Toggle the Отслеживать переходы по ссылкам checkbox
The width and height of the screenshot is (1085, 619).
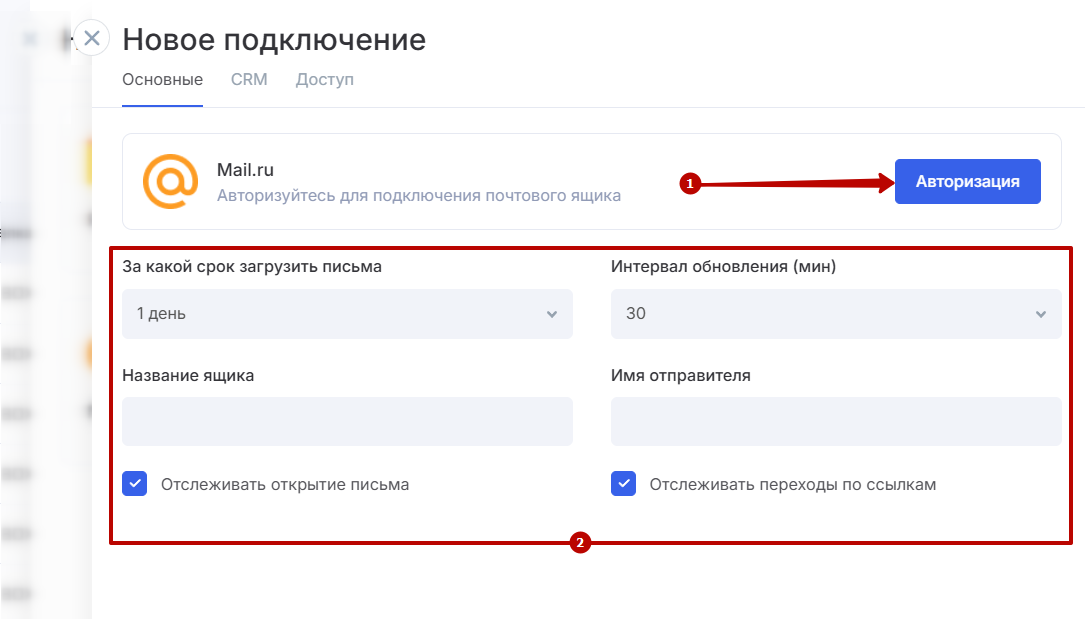[624, 485]
